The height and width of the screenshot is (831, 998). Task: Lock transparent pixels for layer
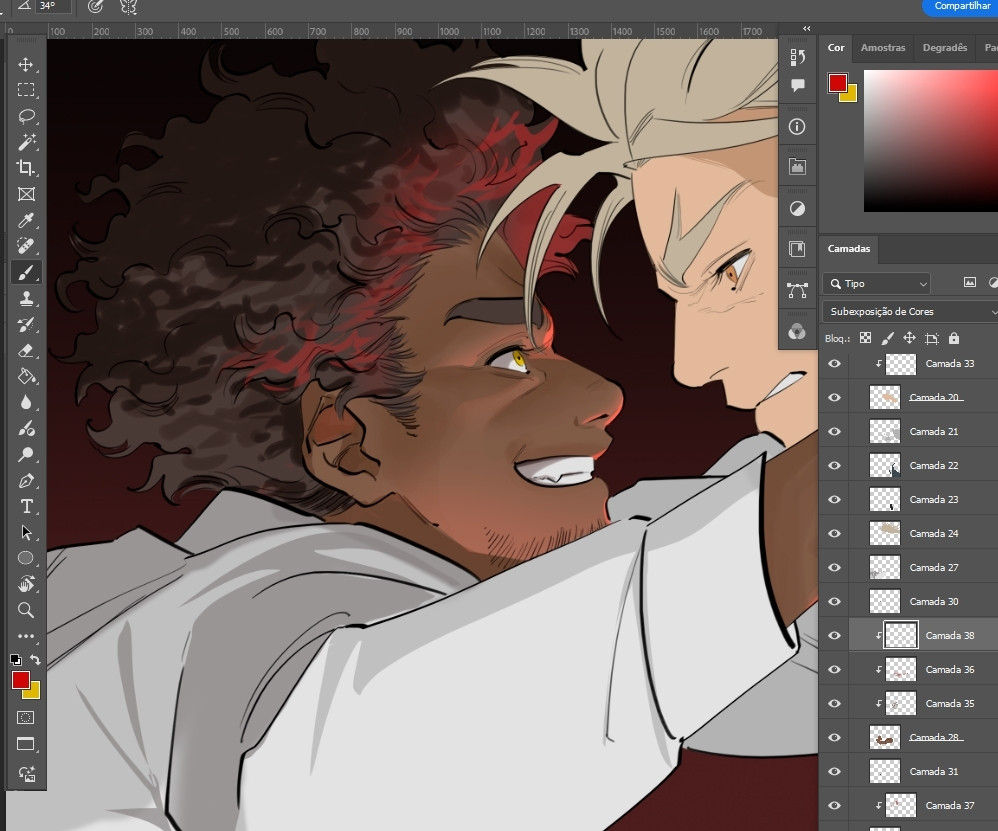[865, 338]
